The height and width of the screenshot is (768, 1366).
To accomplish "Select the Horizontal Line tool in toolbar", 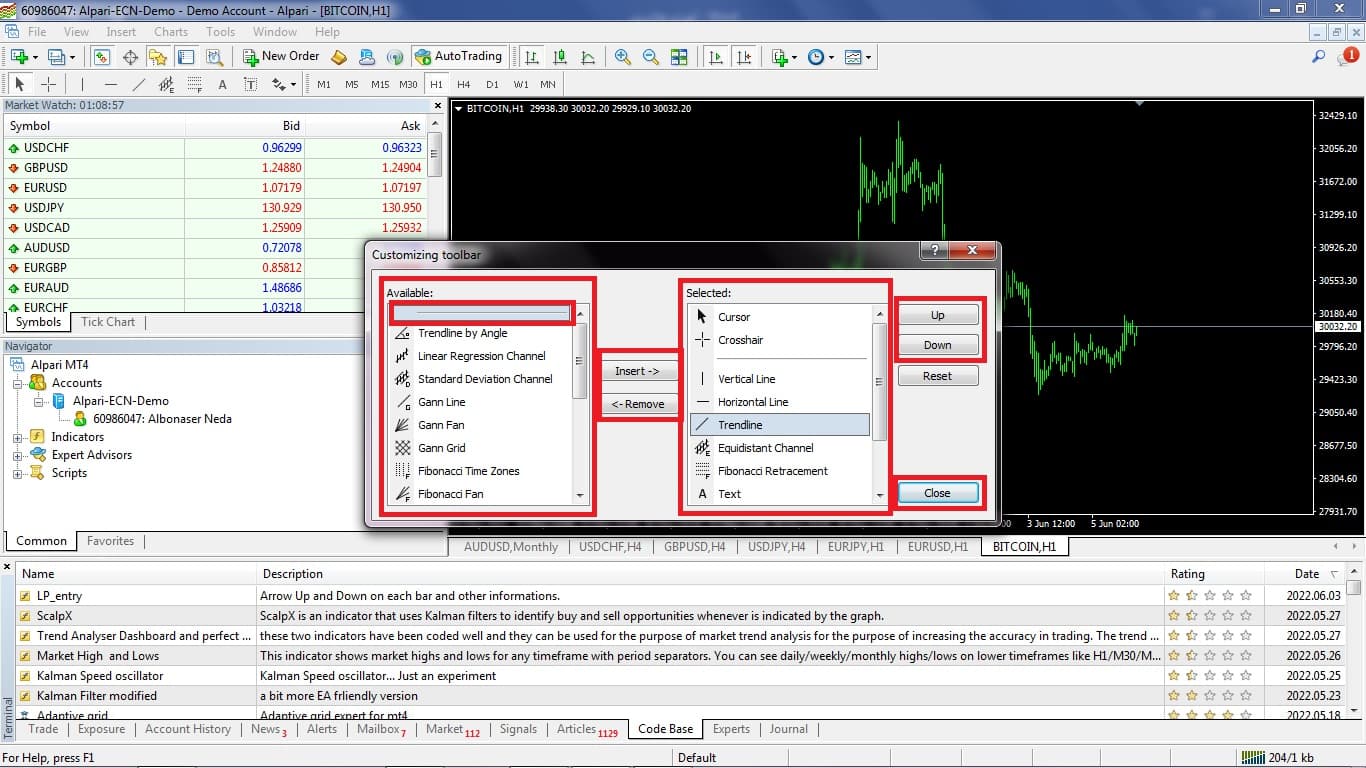I will (111, 84).
